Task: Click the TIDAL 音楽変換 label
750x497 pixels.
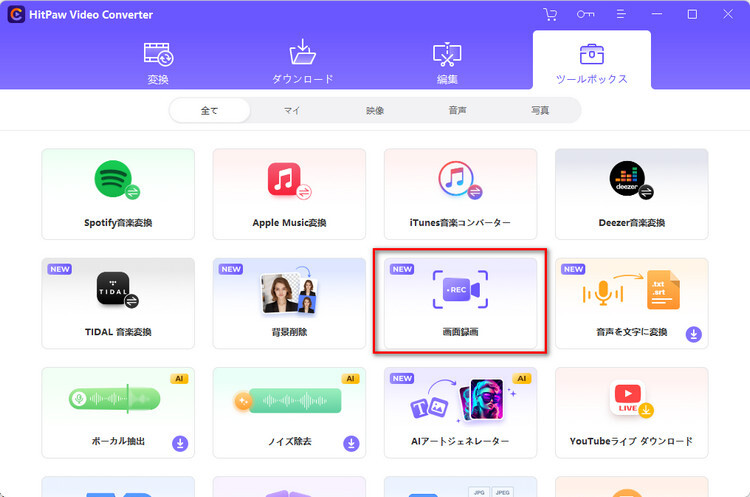Action: [118, 331]
